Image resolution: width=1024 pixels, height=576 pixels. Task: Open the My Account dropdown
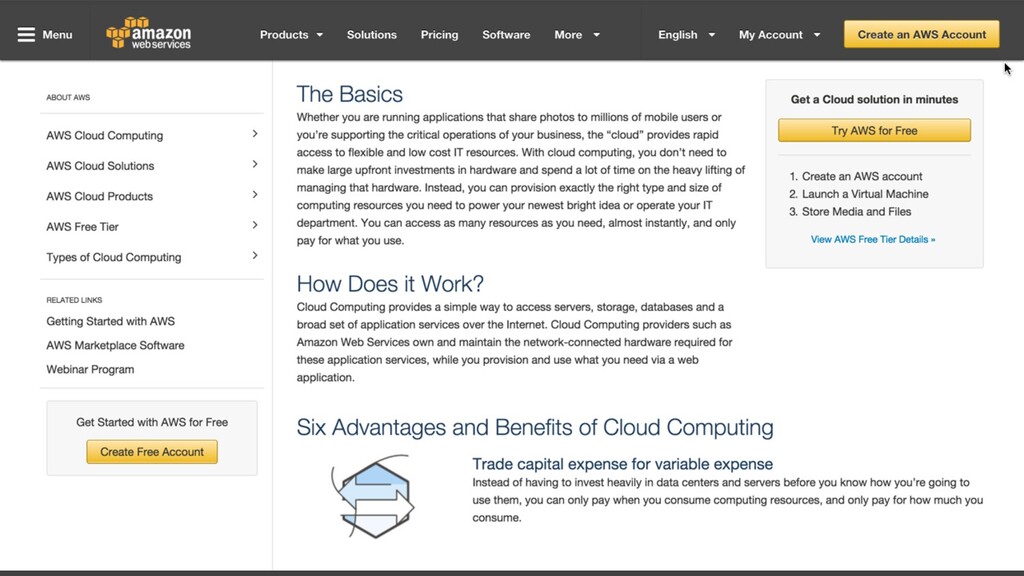click(779, 35)
